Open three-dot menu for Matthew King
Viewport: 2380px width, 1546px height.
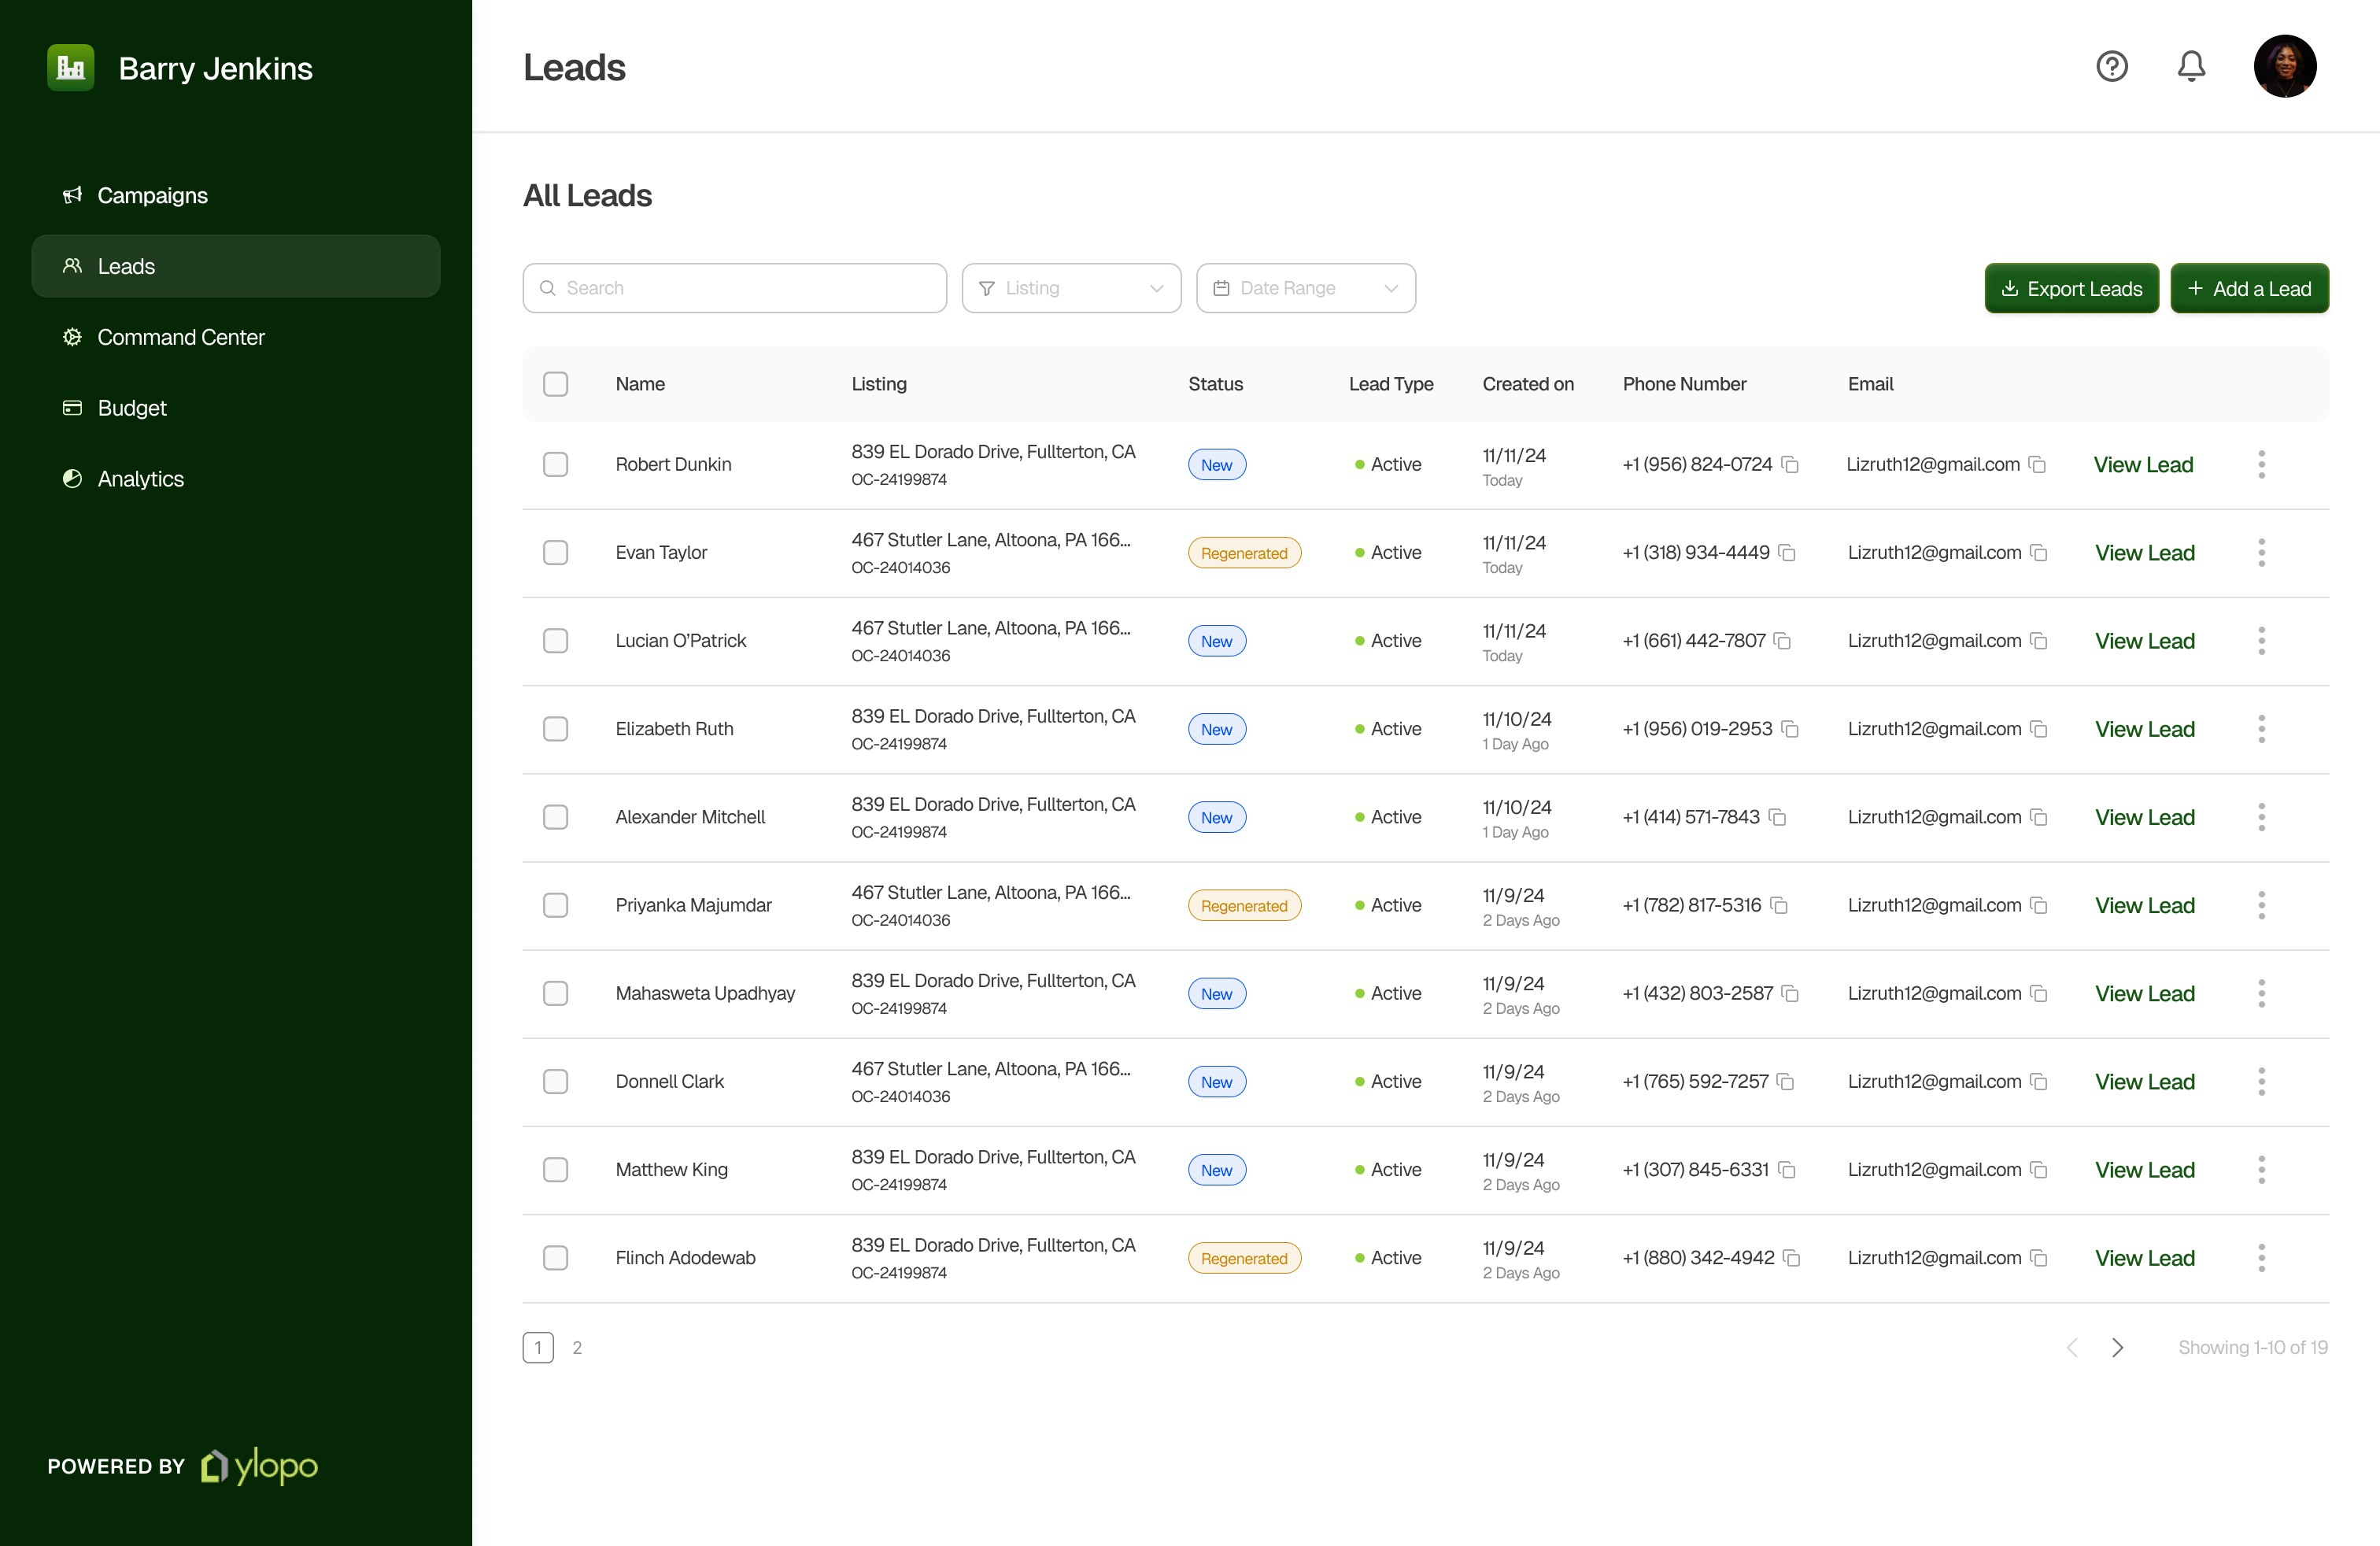(2261, 1169)
